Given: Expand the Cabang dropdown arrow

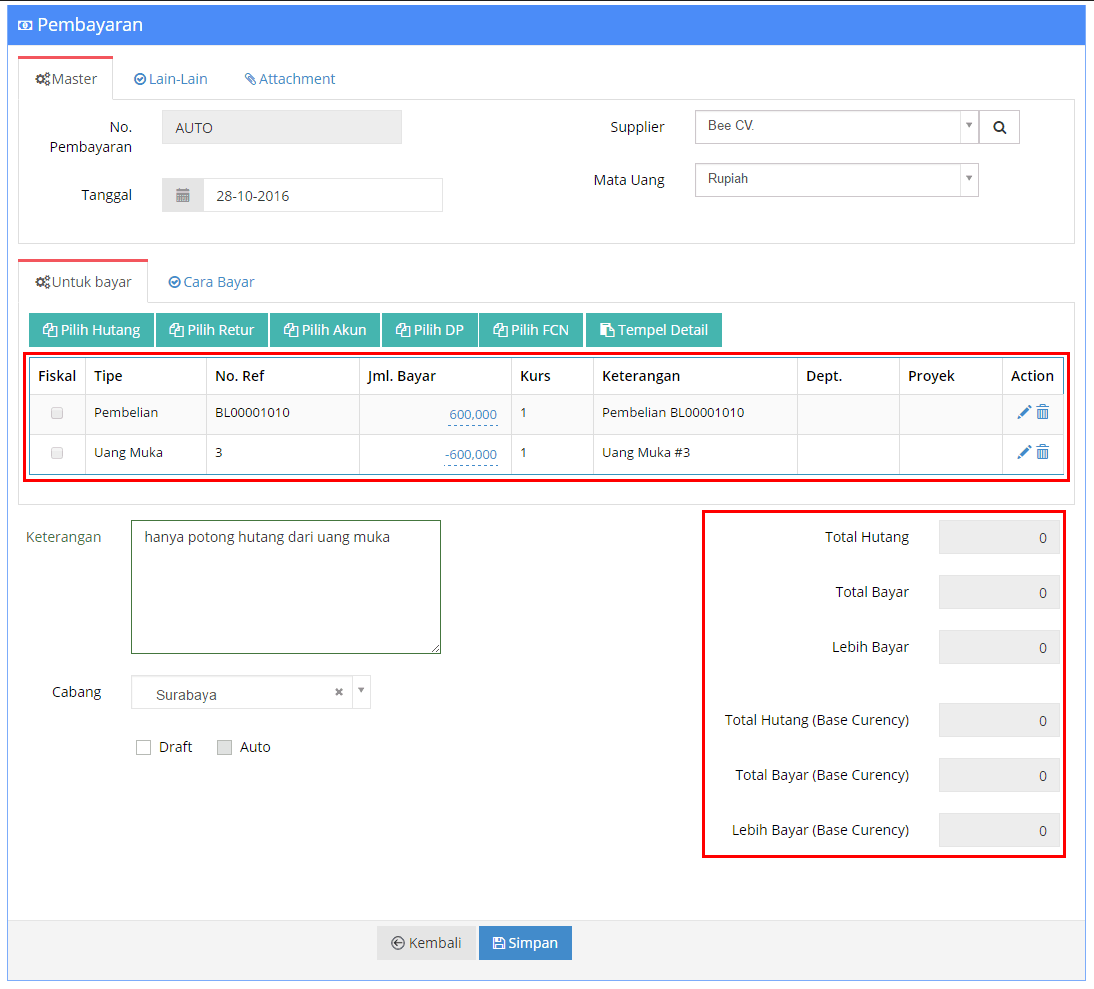Looking at the screenshot, I should [x=361, y=690].
